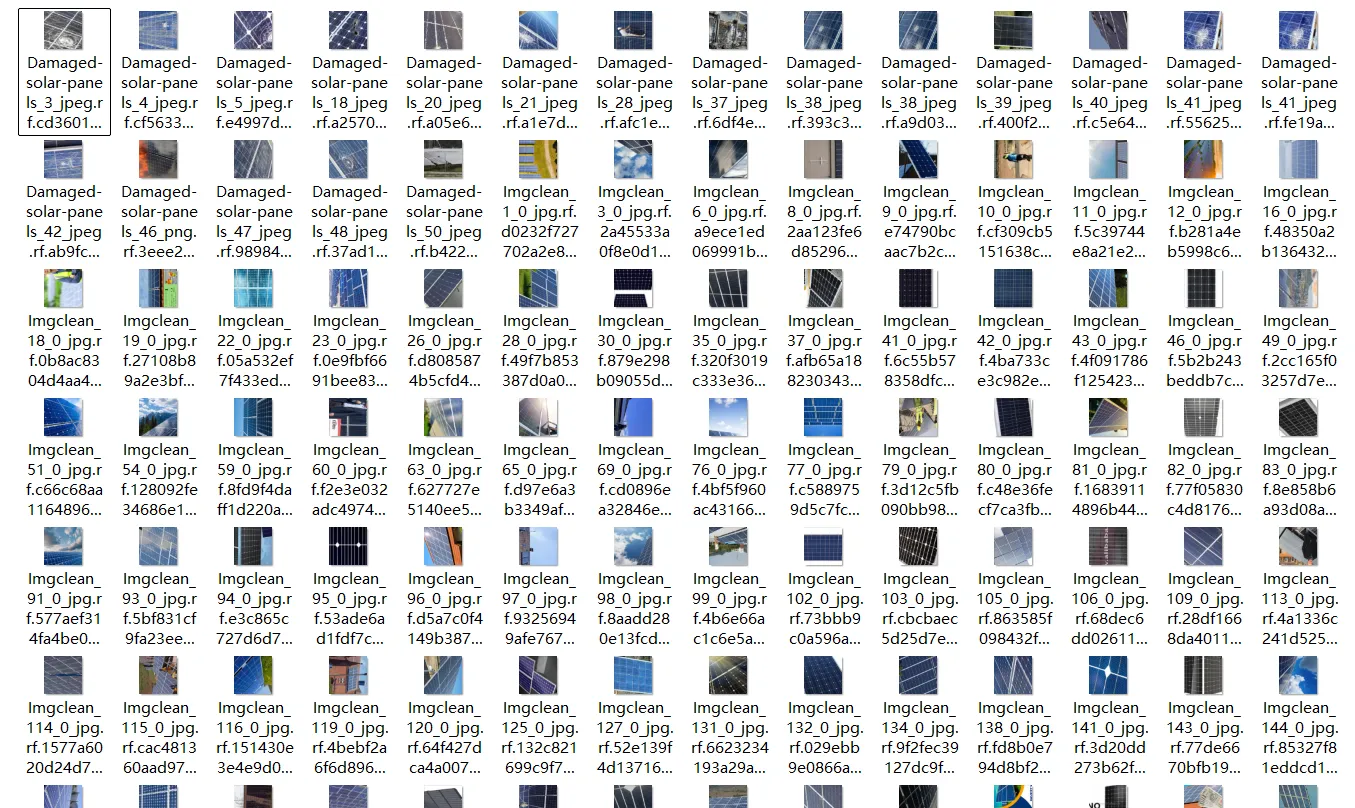Select the Imgclean_10_0_jpg thumbnail
Screen dimensions: 1355x808
tap(1014, 160)
